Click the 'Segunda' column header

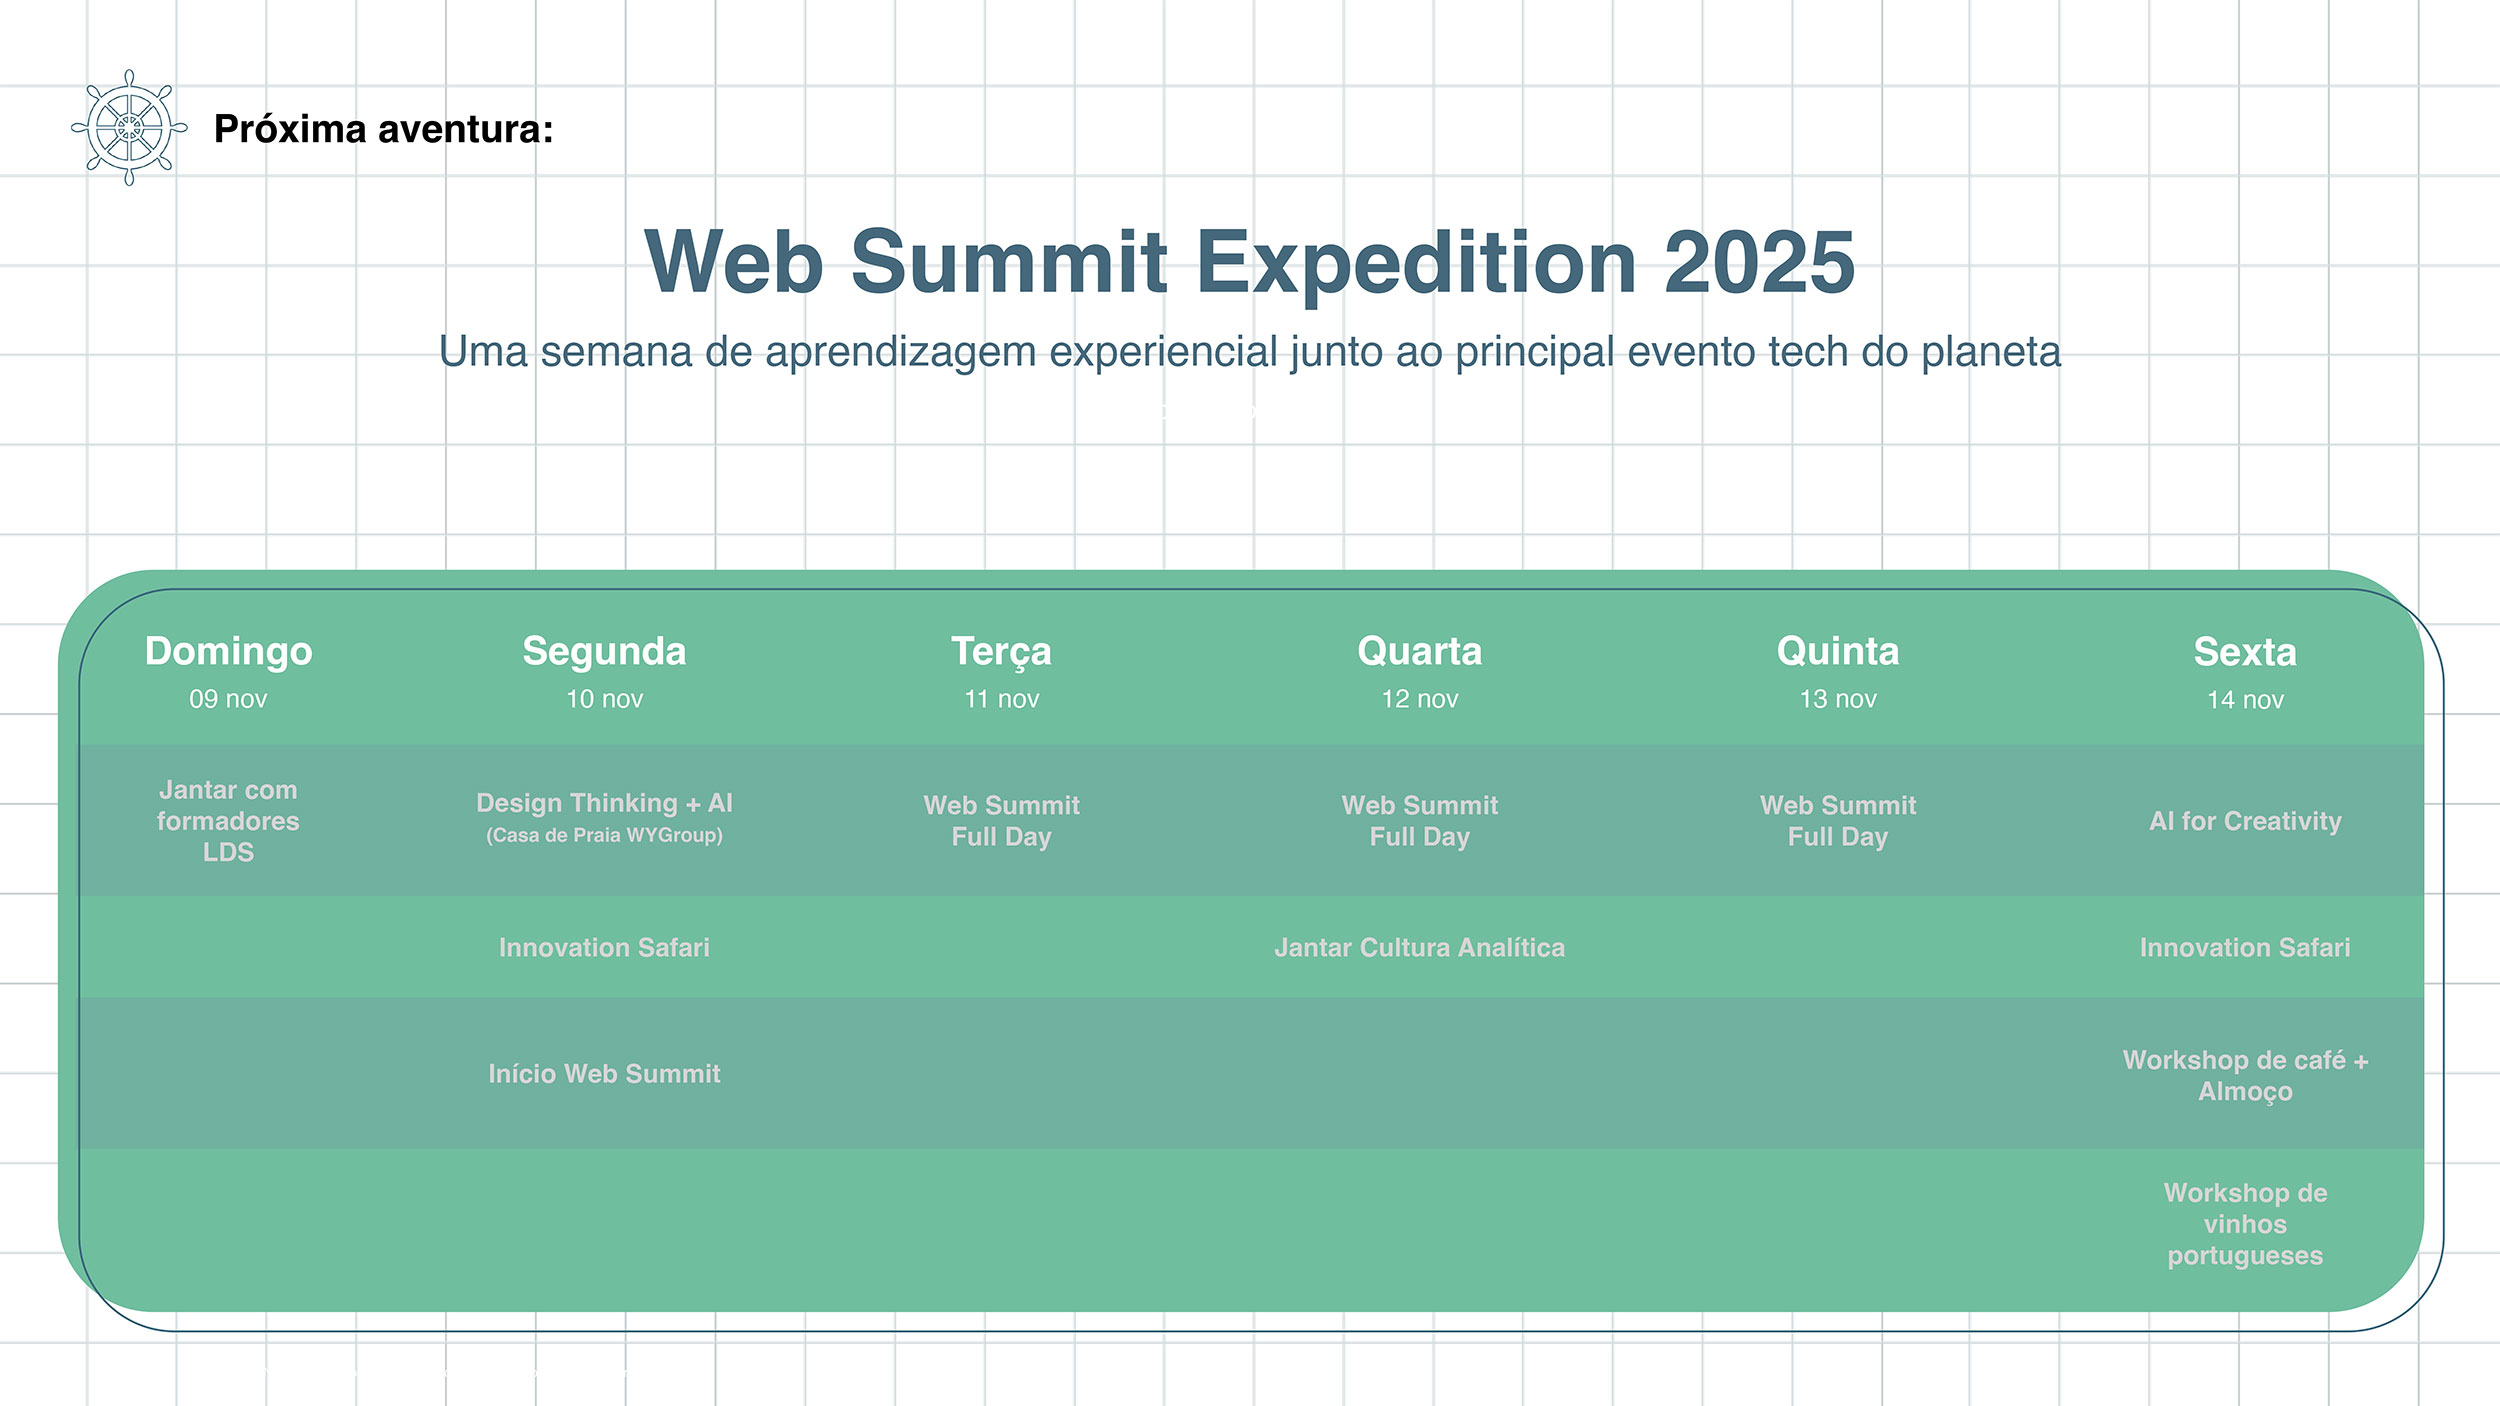coord(604,651)
